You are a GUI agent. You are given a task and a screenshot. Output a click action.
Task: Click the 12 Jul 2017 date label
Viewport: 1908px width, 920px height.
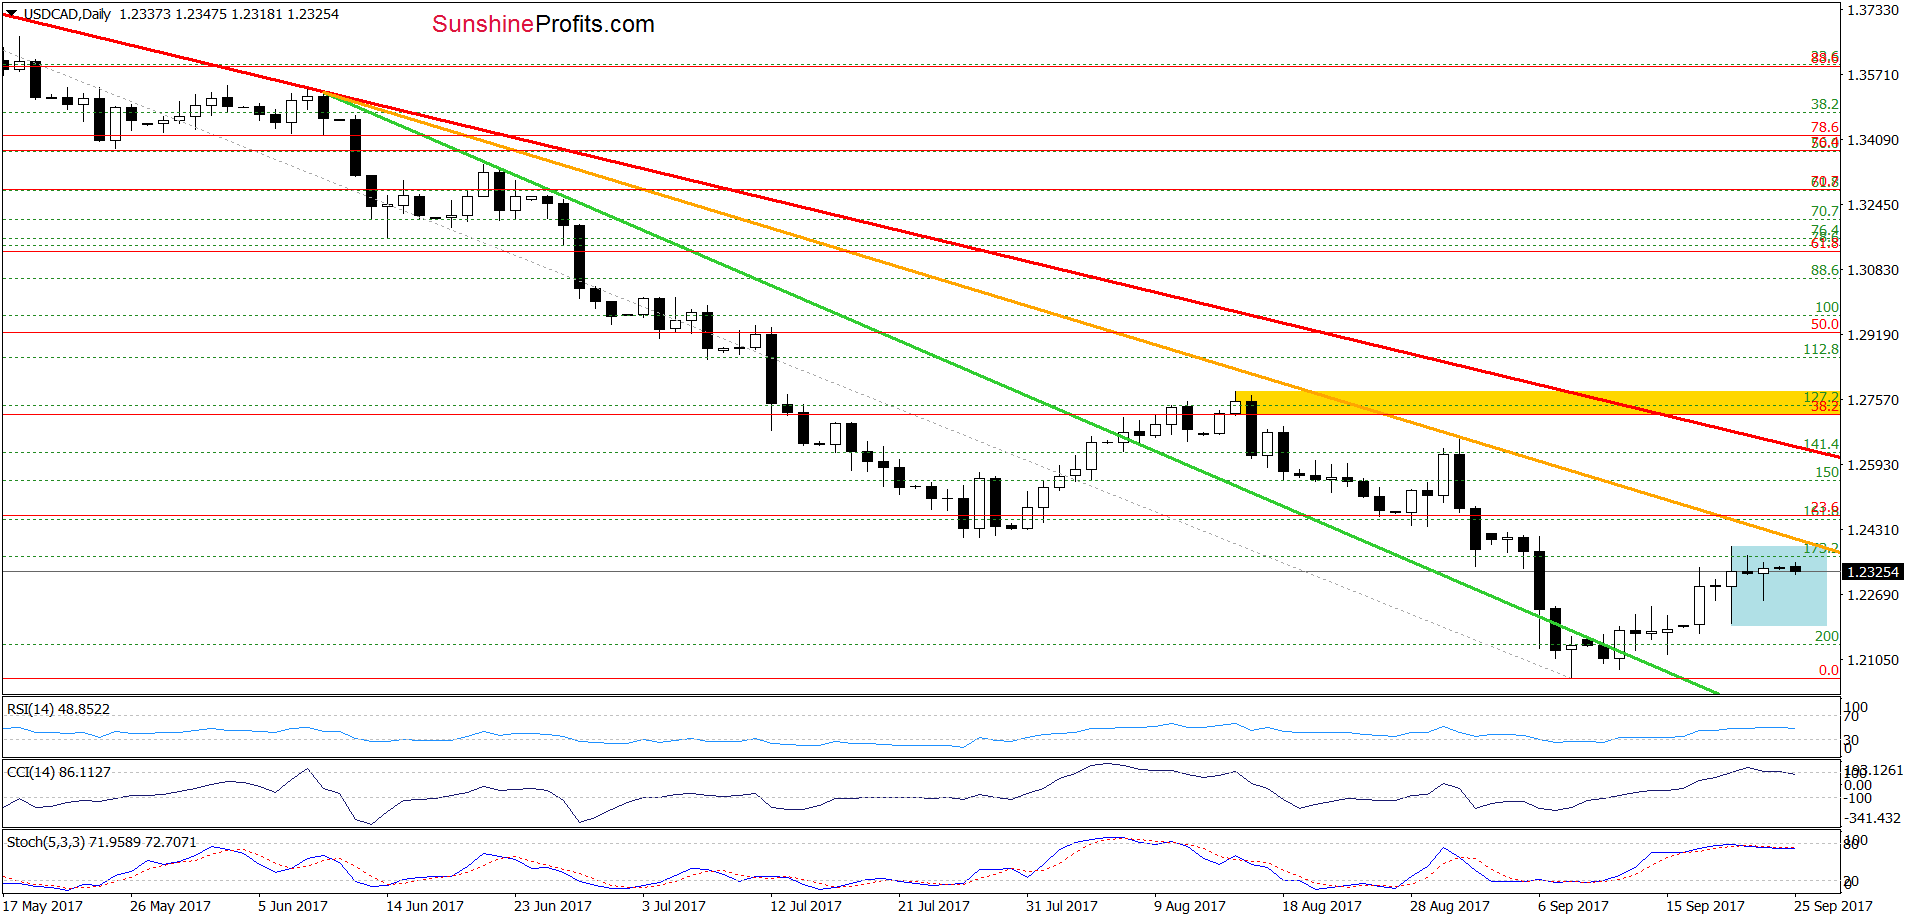pyautogui.click(x=806, y=906)
